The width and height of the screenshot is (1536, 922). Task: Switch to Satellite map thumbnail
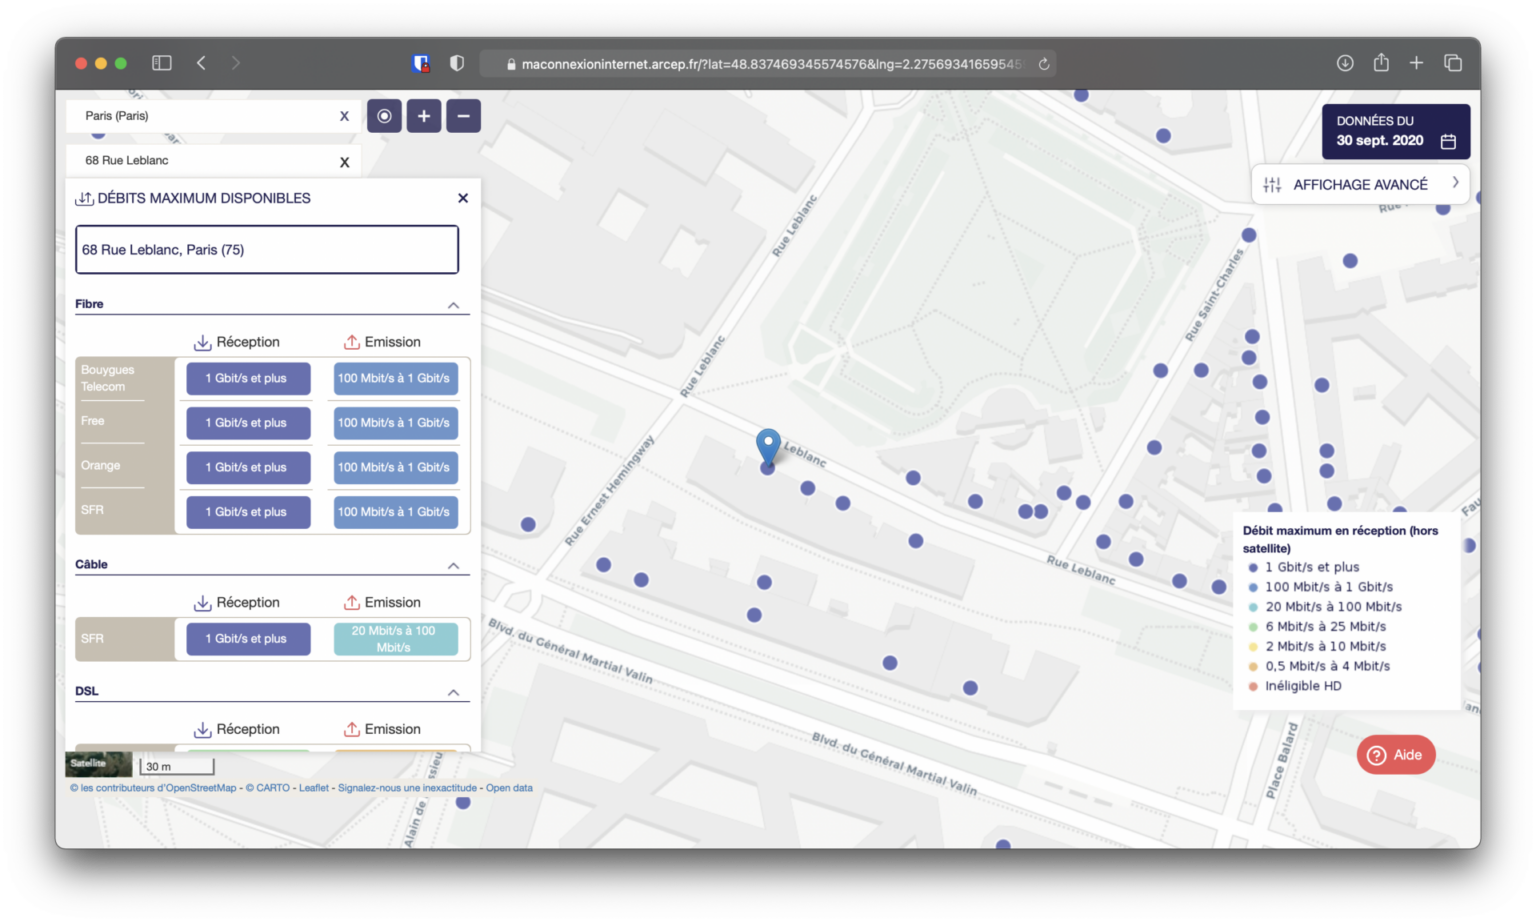pos(98,765)
